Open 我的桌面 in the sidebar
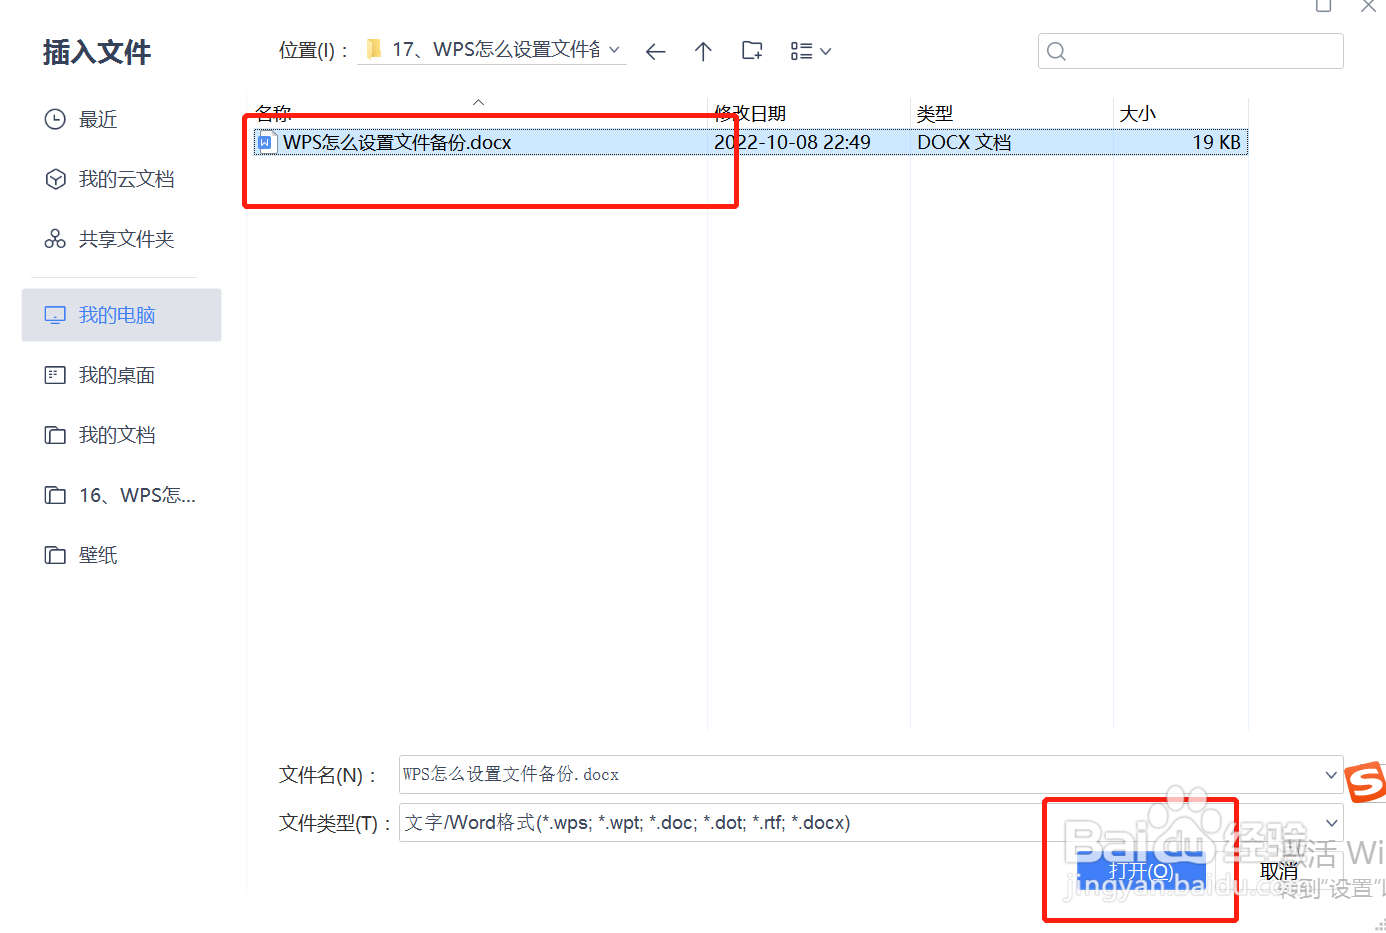 point(121,375)
